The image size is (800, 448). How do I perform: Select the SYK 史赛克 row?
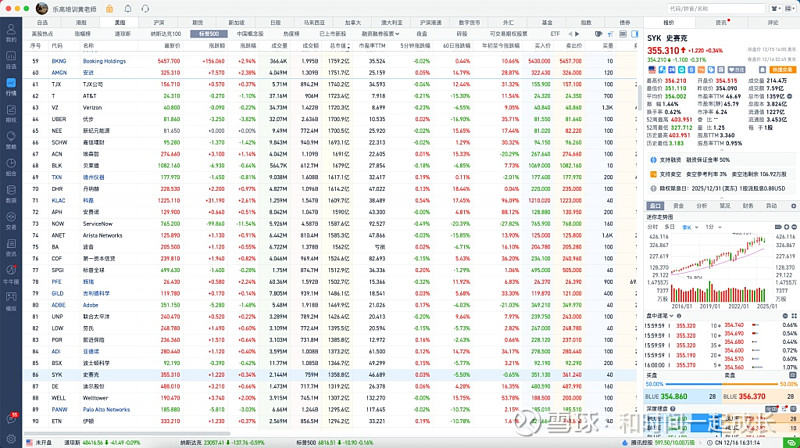tap(331, 375)
